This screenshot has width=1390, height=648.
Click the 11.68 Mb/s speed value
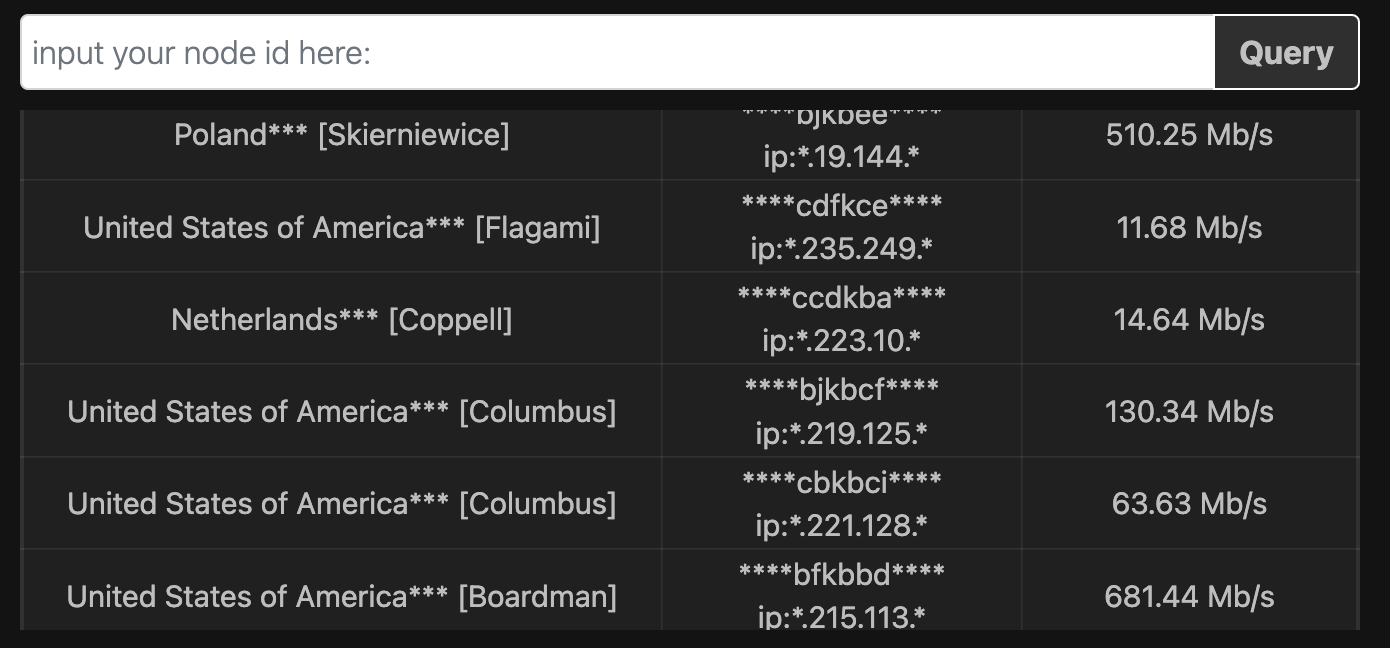[1189, 228]
